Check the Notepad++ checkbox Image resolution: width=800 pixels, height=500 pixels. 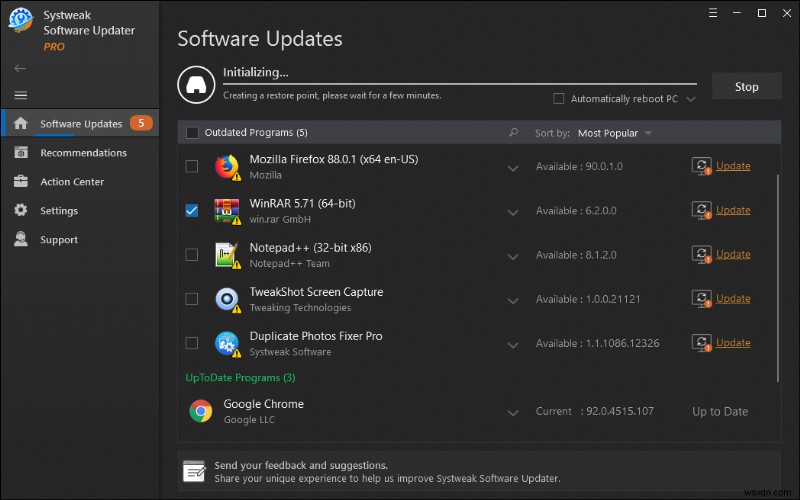tap(192, 255)
